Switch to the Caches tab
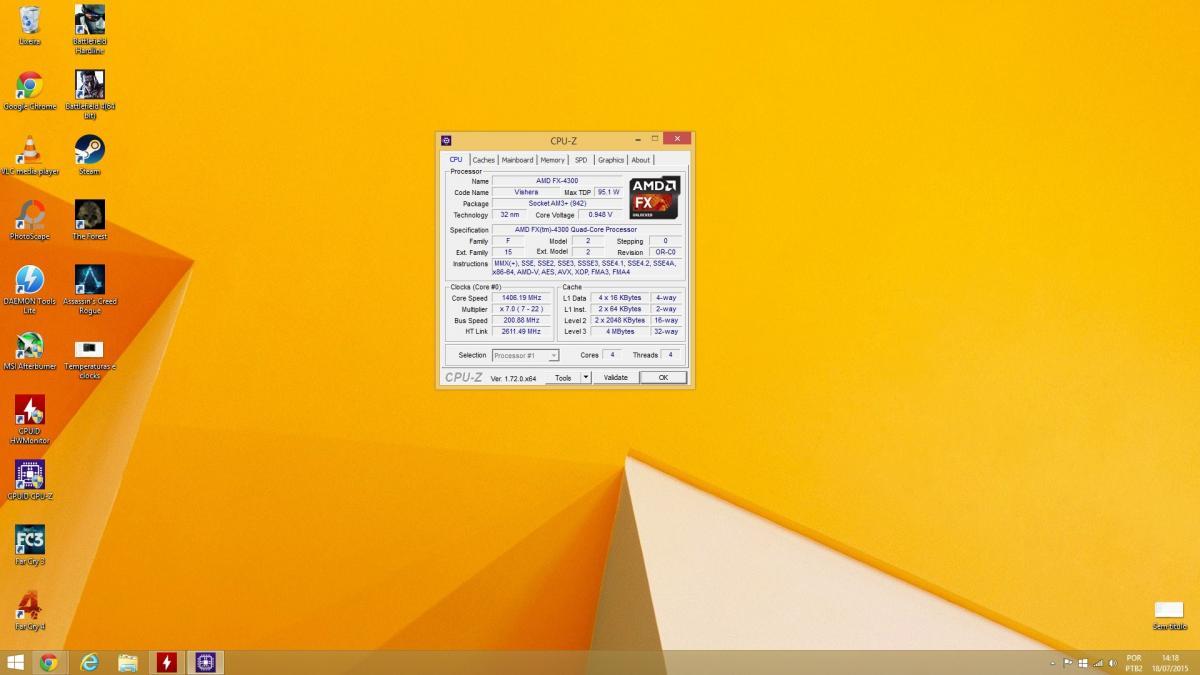 (x=484, y=160)
